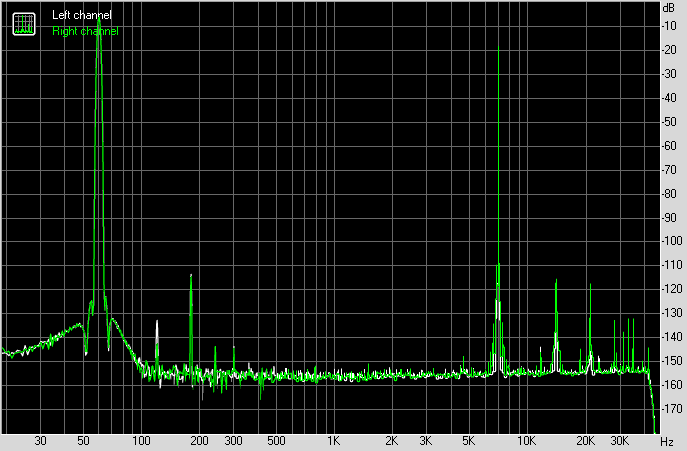Click the '-150' dB axis value
The image size is (687, 451).
(x=672, y=361)
